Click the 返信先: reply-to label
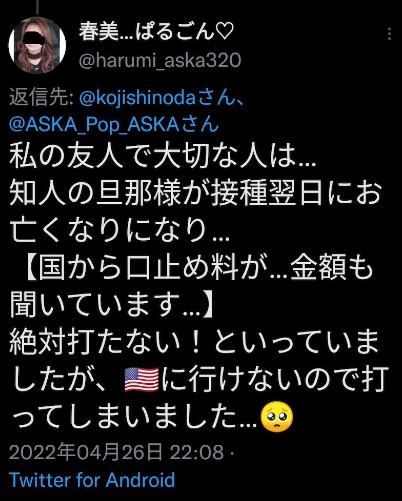Screen dimensions: 402x501 (x=42, y=99)
